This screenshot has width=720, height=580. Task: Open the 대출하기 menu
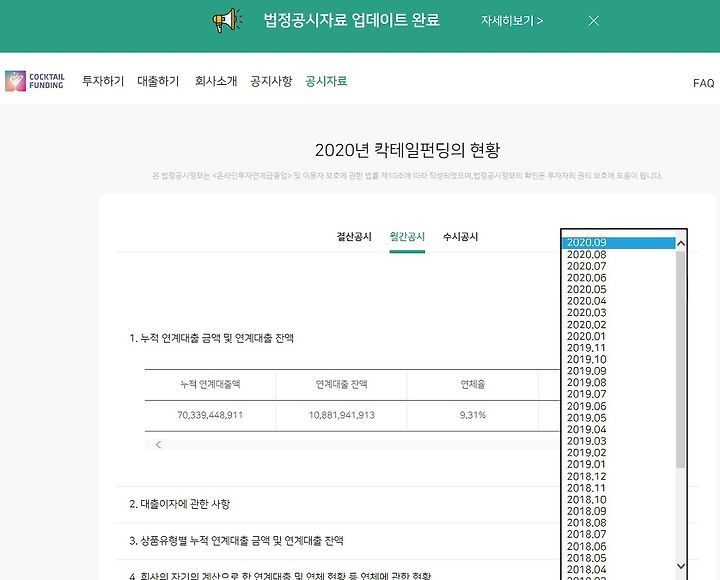[x=158, y=81]
